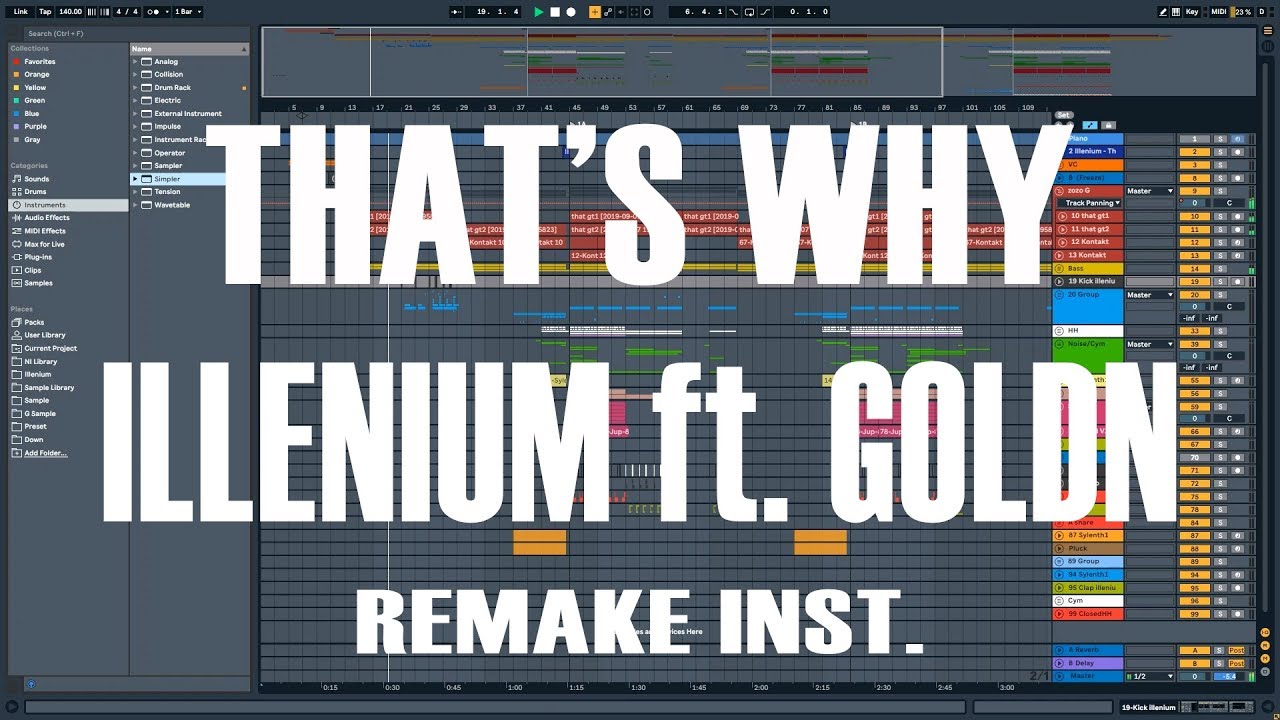This screenshot has width=1280, height=720.
Task: Open Track Panning automation chooser
Action: [x=1088, y=203]
